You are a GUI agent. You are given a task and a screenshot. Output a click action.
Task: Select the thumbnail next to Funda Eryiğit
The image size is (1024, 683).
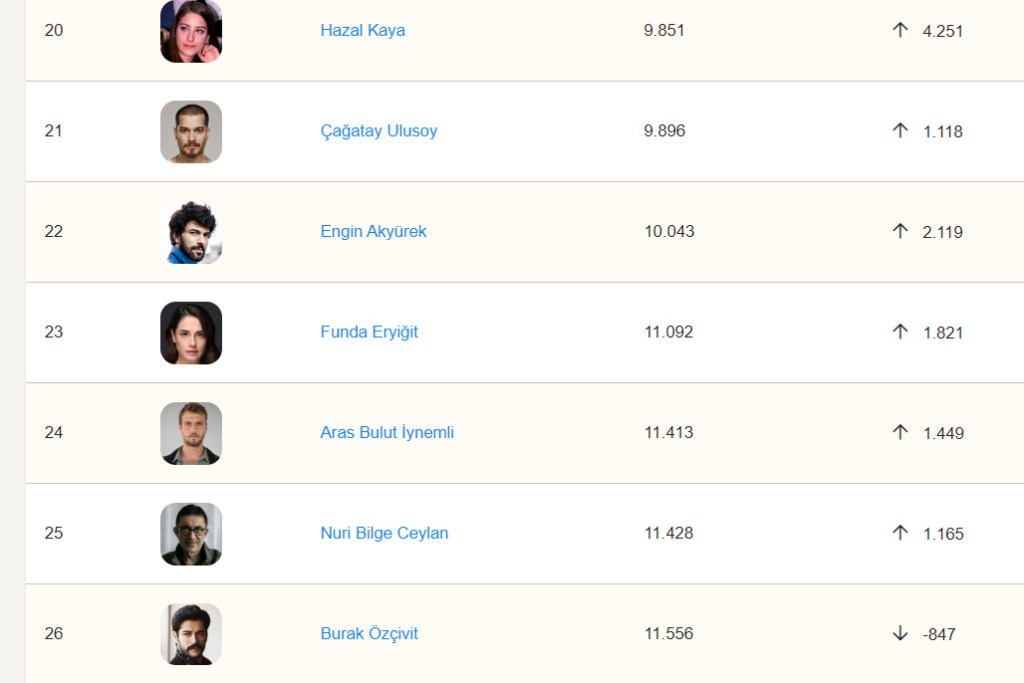(191, 332)
